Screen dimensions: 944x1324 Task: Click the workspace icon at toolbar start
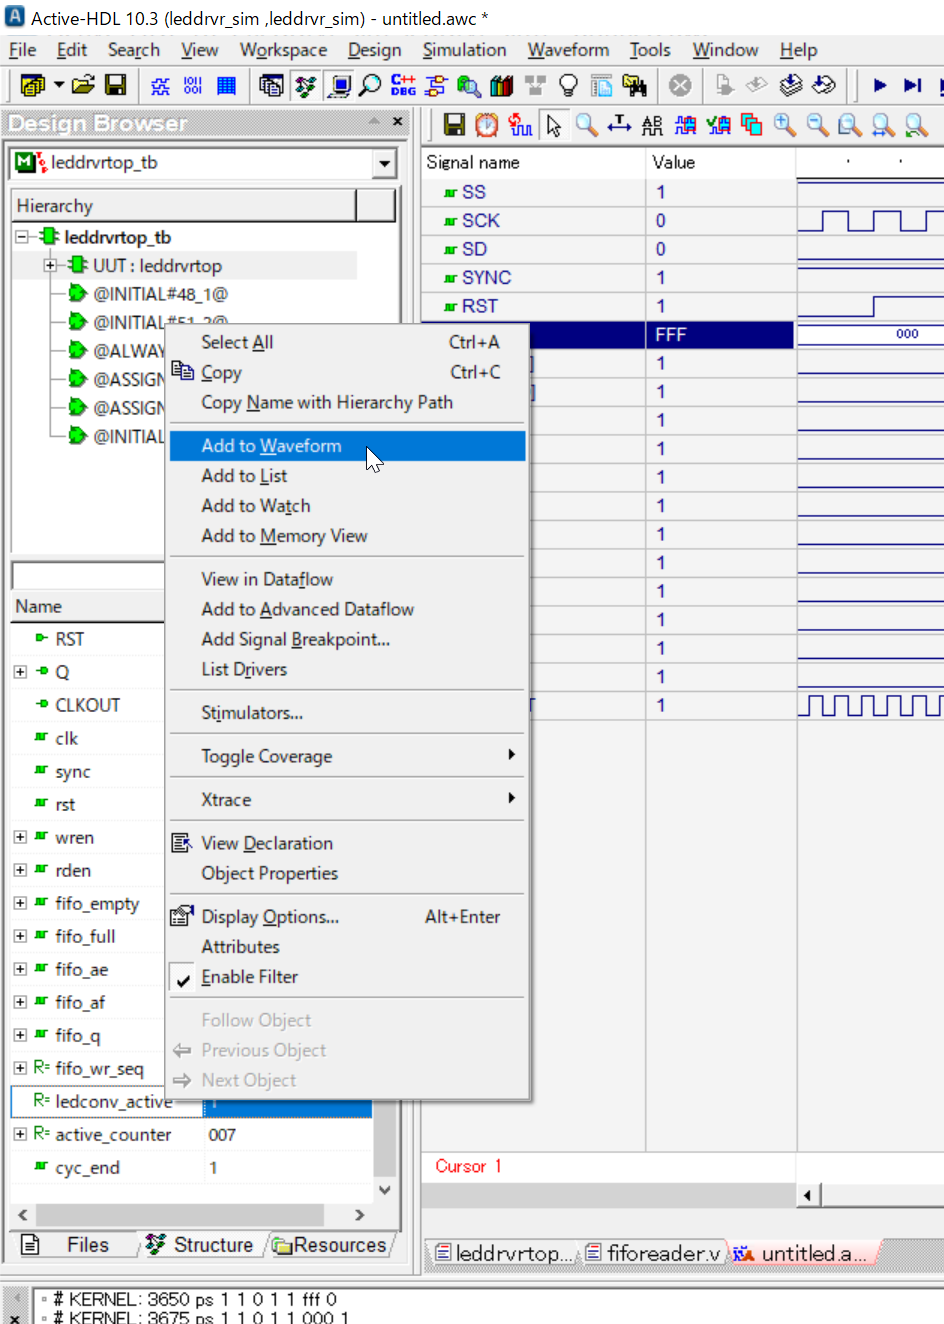(33, 85)
